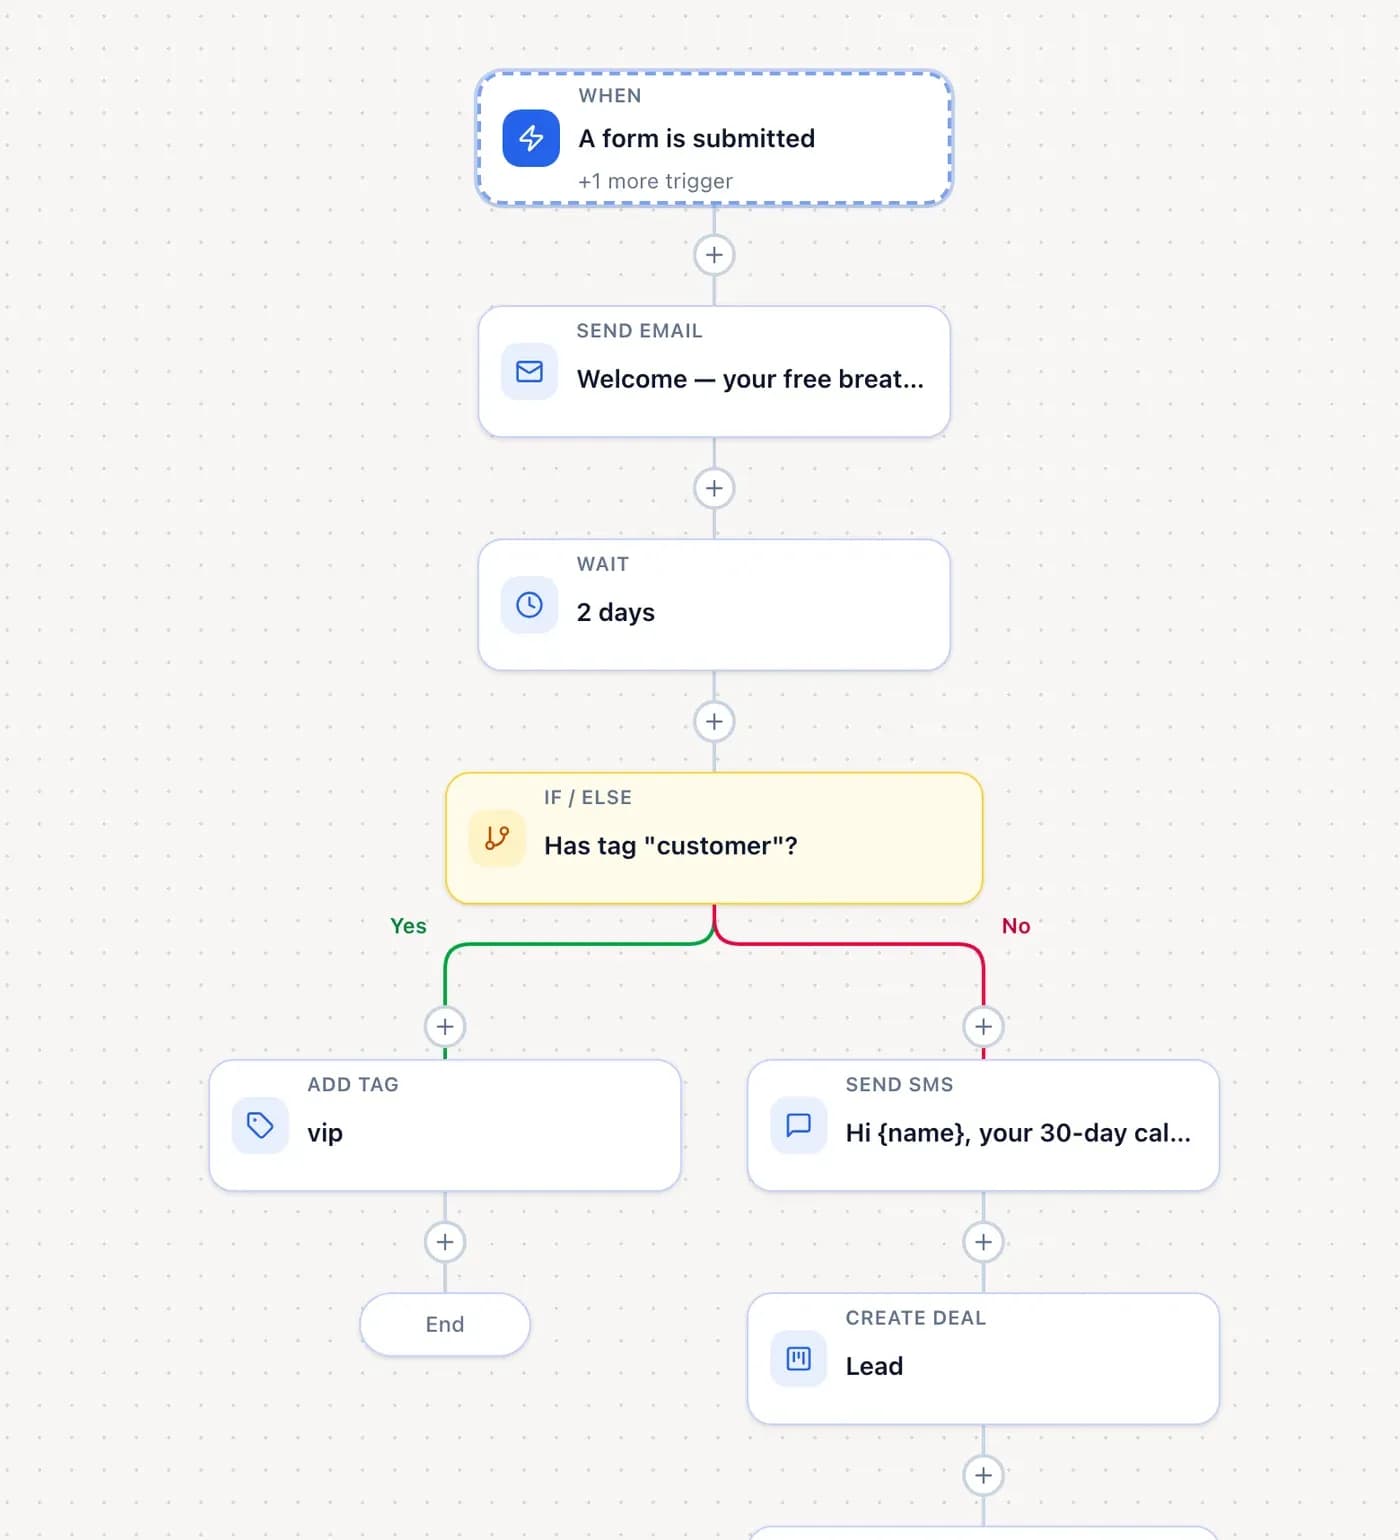Add step between Wait and If/Else
Screen dimensions: 1400x1540
point(714,722)
